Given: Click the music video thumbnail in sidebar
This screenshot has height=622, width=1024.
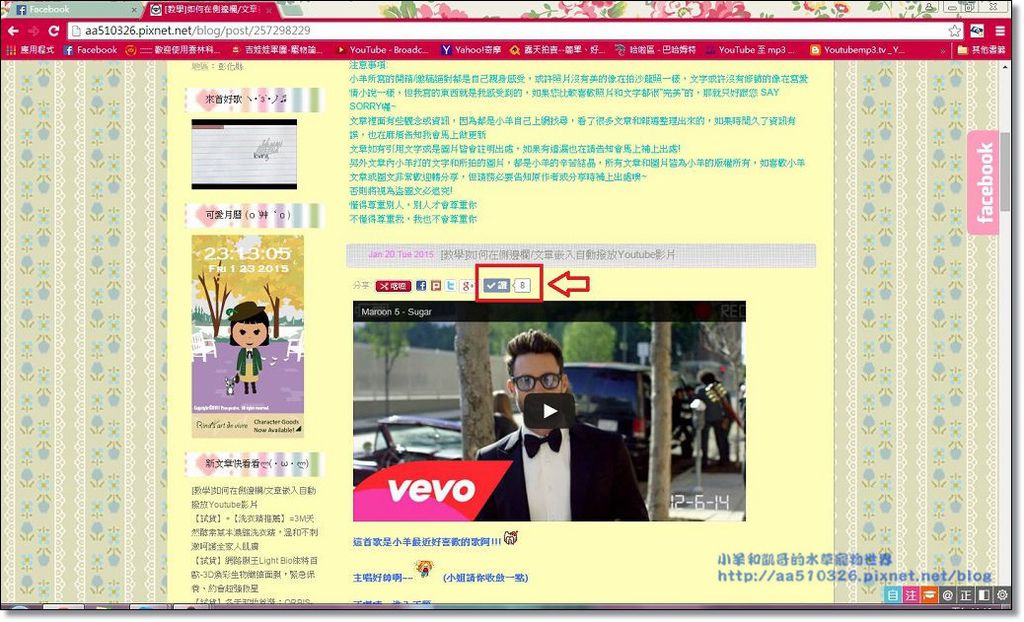Looking at the screenshot, I should (x=244, y=154).
